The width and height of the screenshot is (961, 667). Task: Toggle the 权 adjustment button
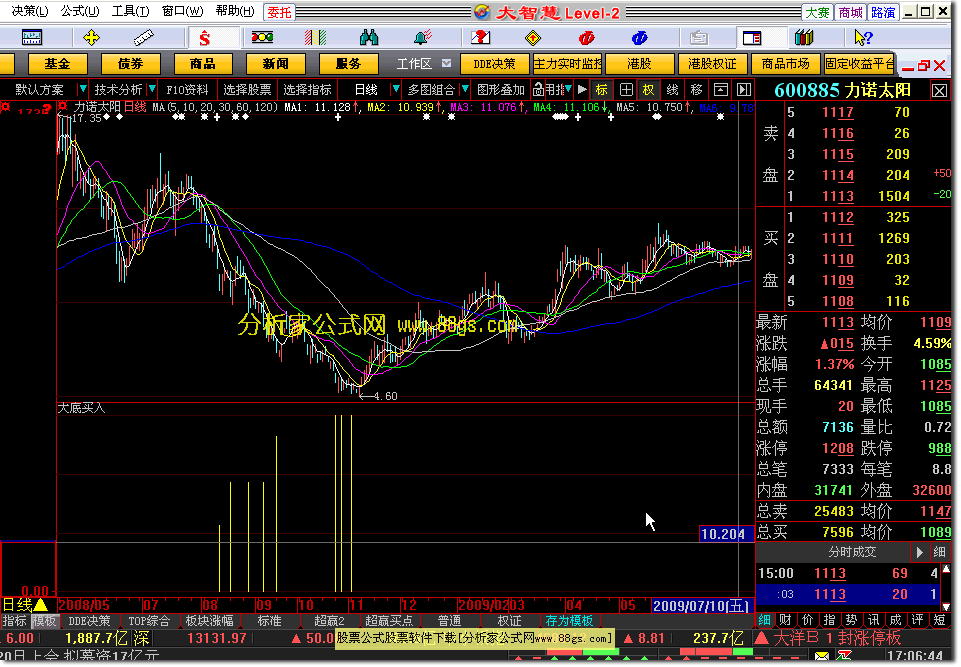tap(648, 90)
